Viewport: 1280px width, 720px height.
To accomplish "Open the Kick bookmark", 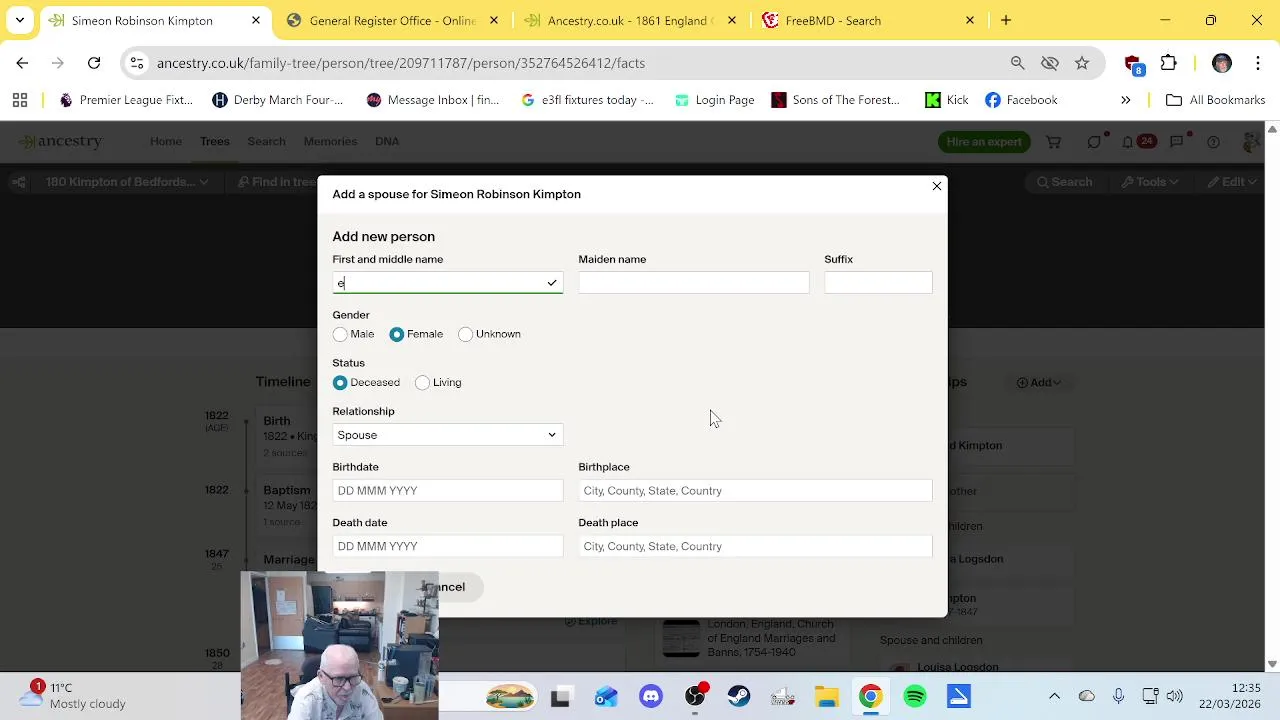I will coord(946,100).
